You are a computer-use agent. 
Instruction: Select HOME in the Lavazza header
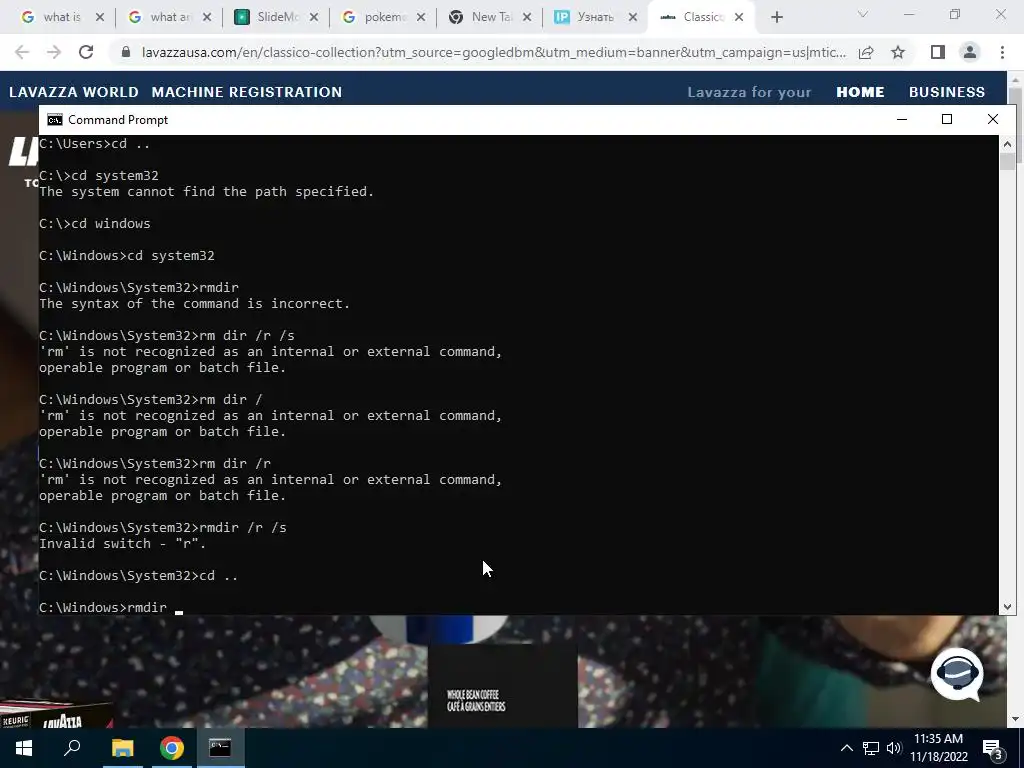[860, 92]
